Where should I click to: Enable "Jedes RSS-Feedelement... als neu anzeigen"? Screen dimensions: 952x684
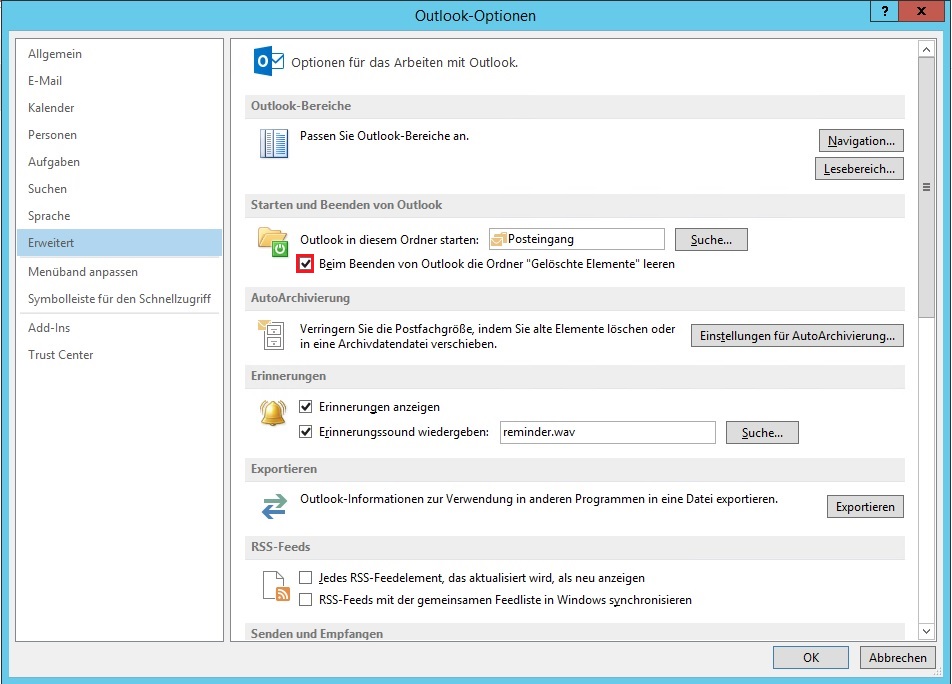(x=305, y=578)
